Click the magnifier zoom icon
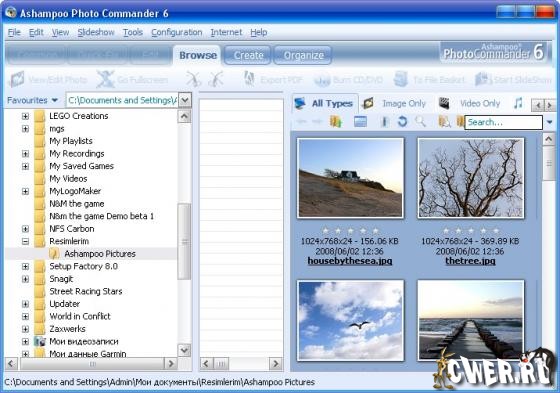This screenshot has width=560, height=393. coord(421,122)
